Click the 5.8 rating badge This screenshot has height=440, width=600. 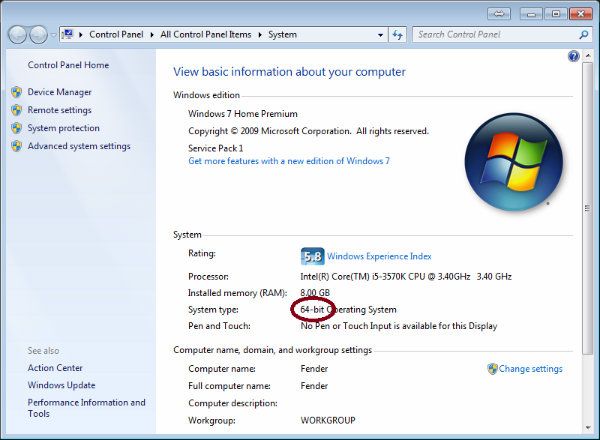312,256
